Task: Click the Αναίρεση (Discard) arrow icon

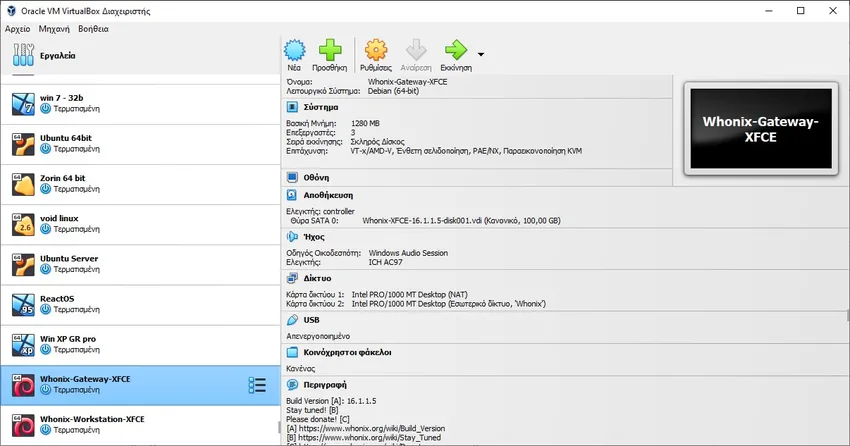Action: click(x=416, y=50)
